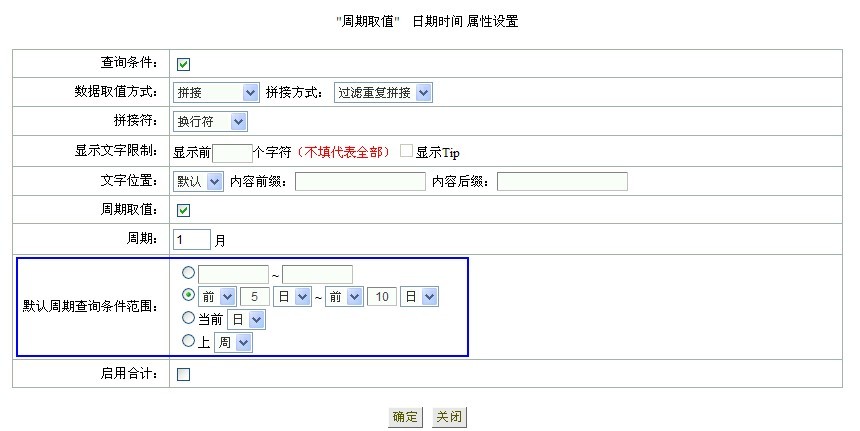Toggle the 查询条件 checkbox
860x431 pixels.
pos(184,65)
